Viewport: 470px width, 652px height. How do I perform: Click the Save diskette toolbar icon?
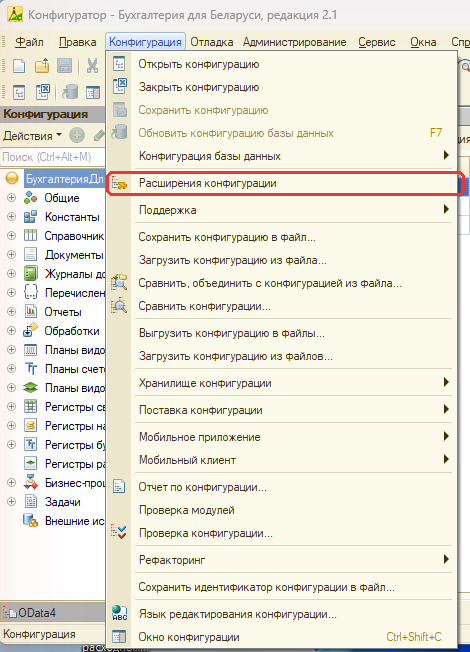tap(64, 66)
